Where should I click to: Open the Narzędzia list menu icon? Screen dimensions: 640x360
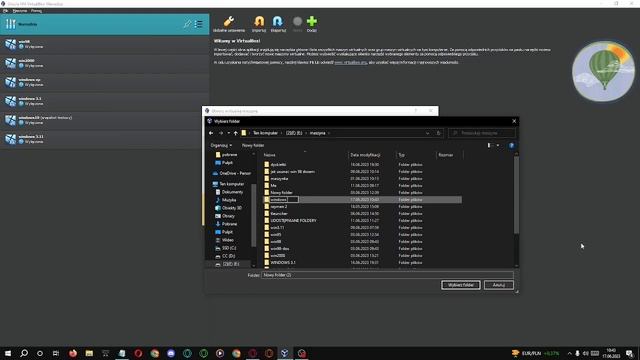tap(199, 24)
